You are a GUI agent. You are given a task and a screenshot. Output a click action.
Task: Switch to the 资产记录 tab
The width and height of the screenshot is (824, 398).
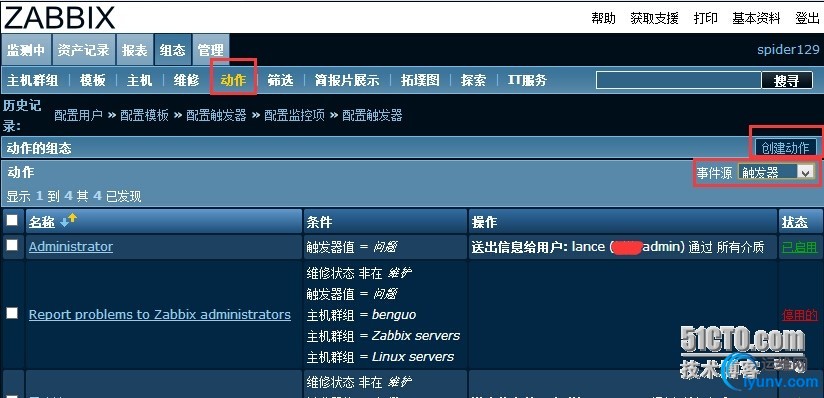(84, 50)
